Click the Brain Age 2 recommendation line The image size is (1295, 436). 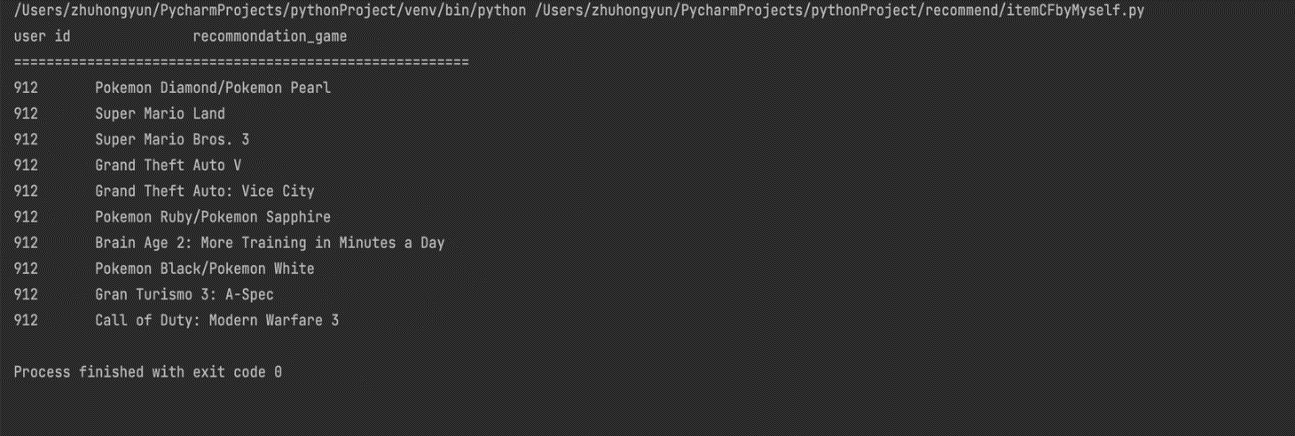coord(270,243)
